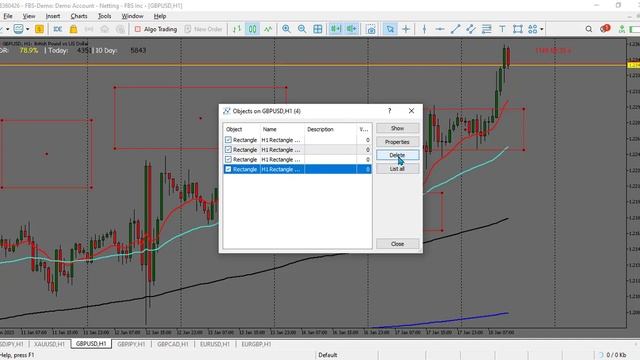Select the rectangle shapes tool
This screenshot has width=640, height=360.
tap(518, 29)
